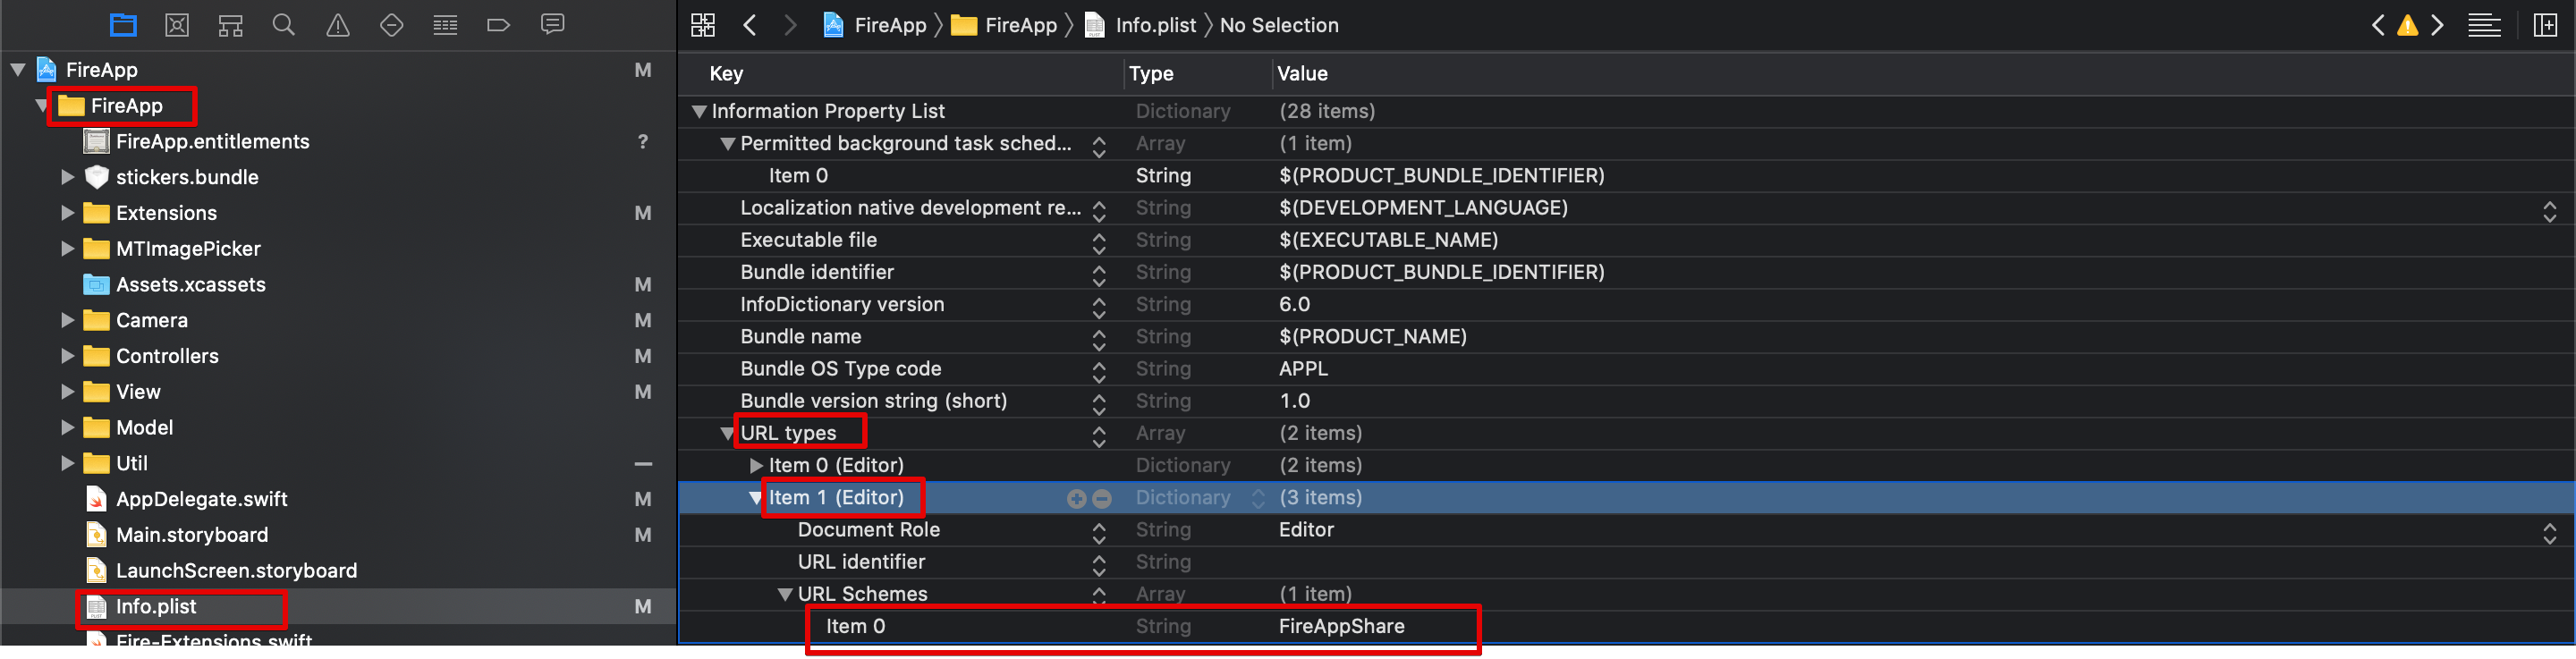Open the Symbol navigator icon
The image size is (2576, 659).
point(231,25)
